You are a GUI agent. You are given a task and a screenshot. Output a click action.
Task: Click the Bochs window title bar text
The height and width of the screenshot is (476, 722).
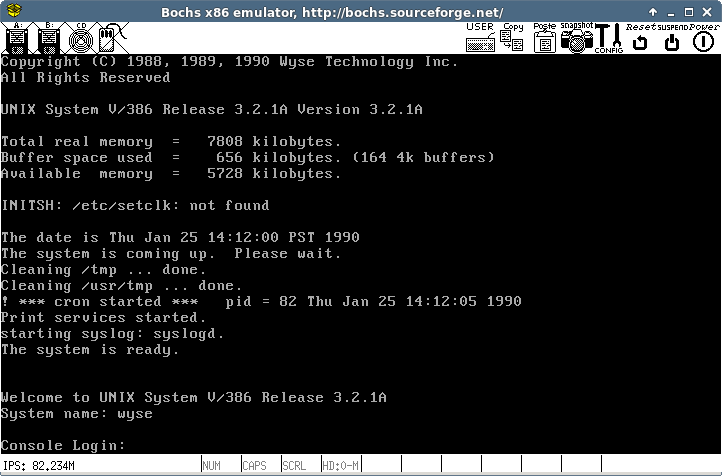tap(332, 12)
